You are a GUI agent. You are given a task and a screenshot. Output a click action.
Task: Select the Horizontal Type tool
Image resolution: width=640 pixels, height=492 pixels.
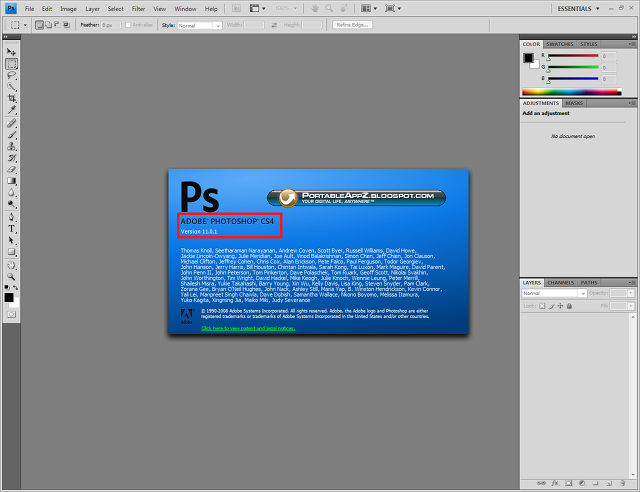coord(11,229)
